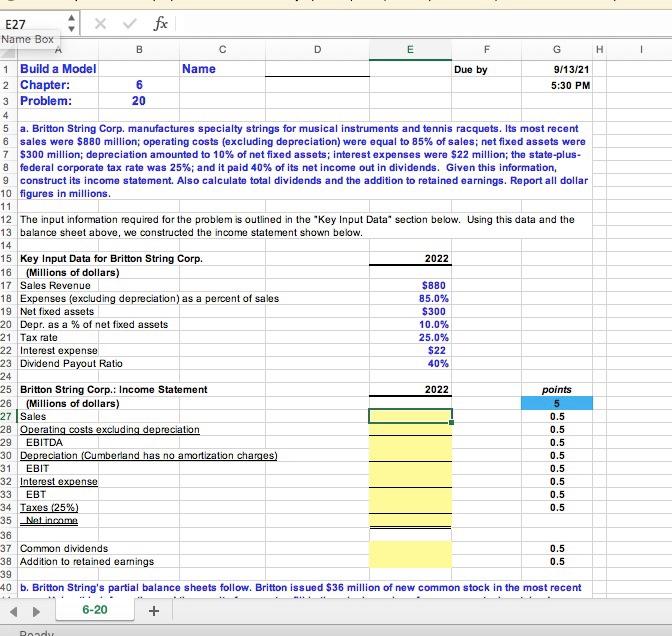
Task: Click the formula bar cancel X icon
Action: 100,23
